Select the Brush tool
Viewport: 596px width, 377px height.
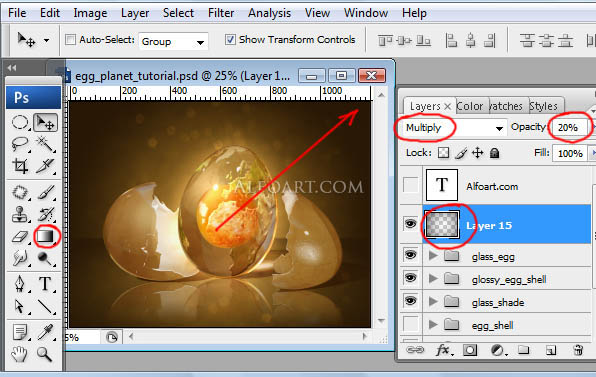coord(46,192)
